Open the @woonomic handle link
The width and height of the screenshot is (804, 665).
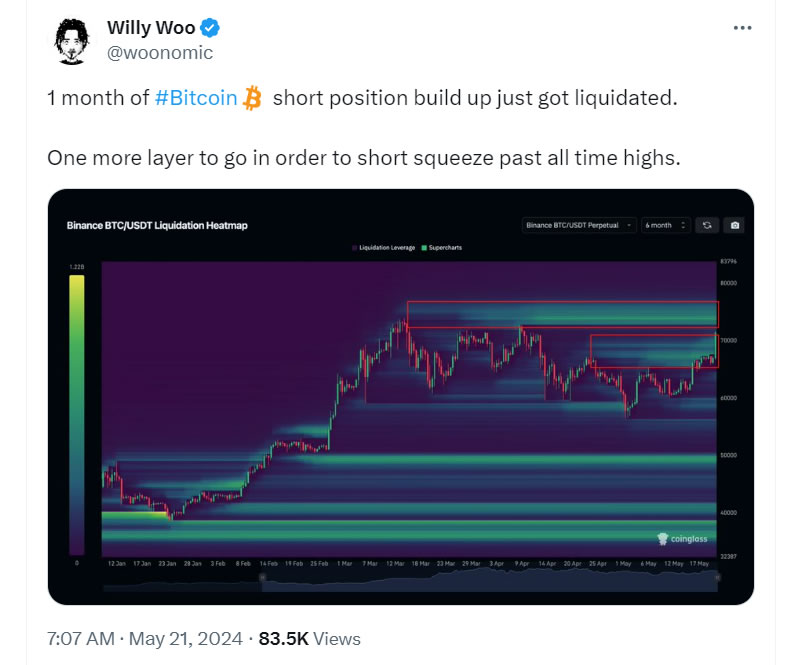click(159, 53)
